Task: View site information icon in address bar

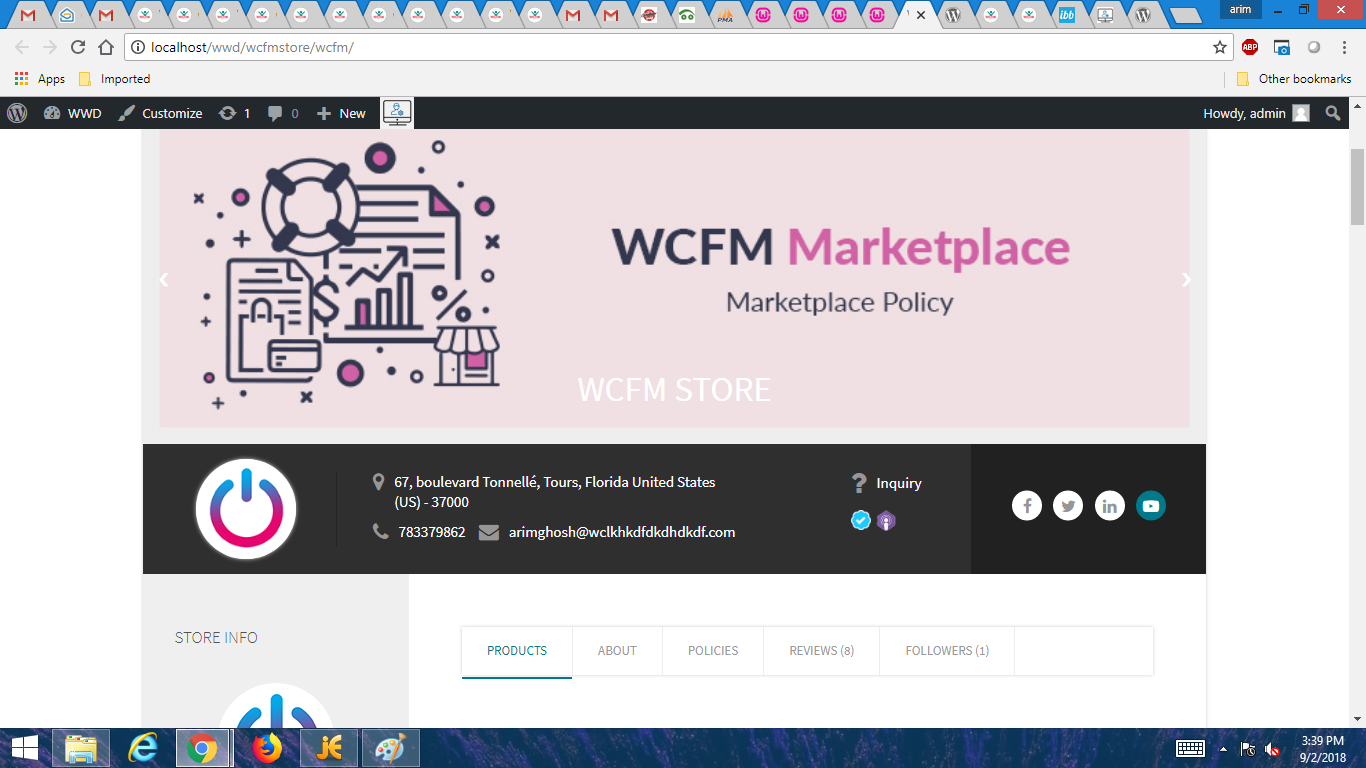Action: (x=138, y=47)
